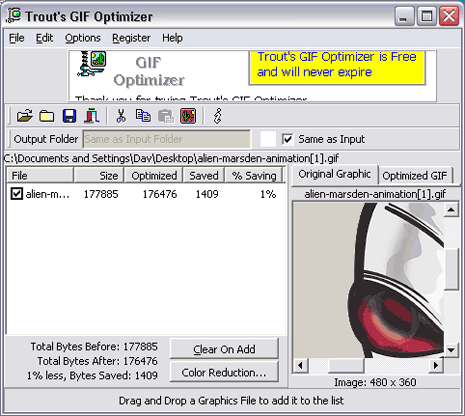Click the File column header
The height and width of the screenshot is (416, 465).
(x=40, y=175)
